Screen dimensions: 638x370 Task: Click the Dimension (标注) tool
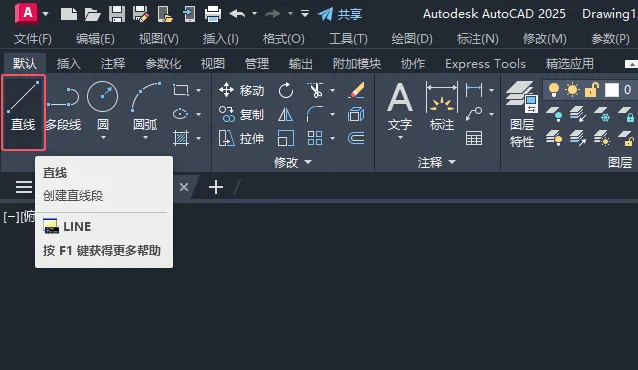[441, 107]
